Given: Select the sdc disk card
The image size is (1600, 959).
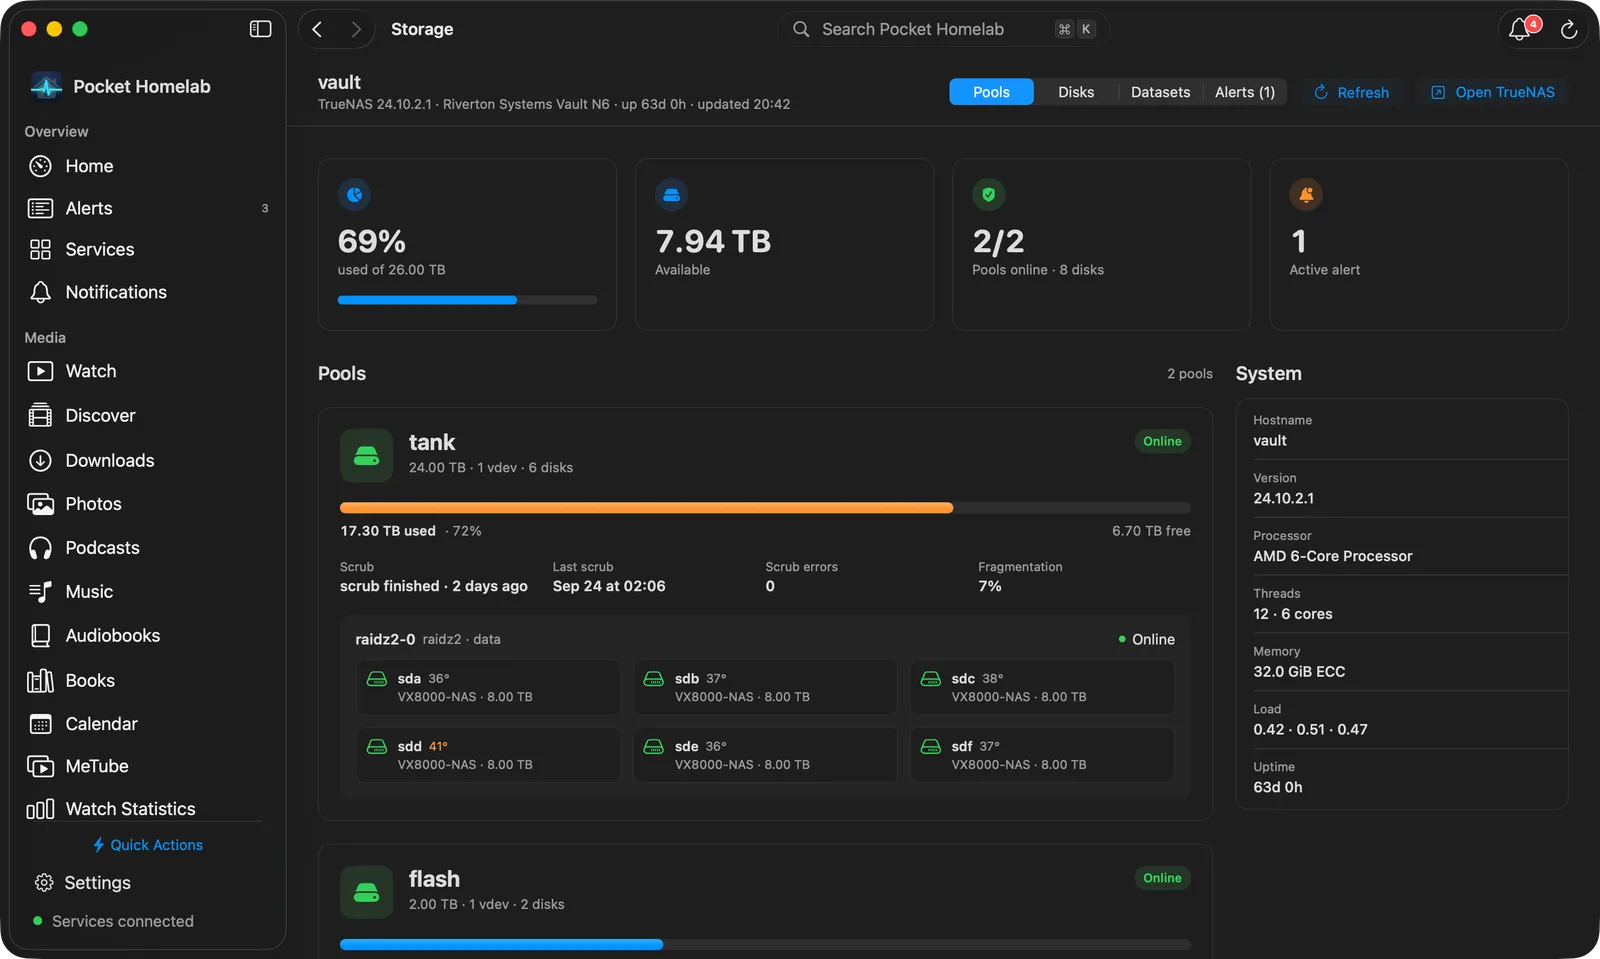Looking at the screenshot, I should pyautogui.click(x=1042, y=687).
